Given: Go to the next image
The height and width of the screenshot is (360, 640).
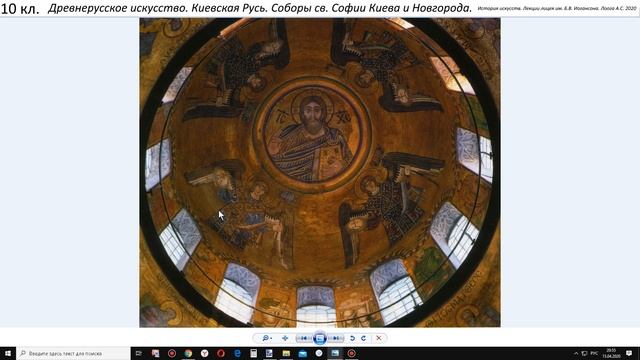Looking at the screenshot, I should (336, 338).
